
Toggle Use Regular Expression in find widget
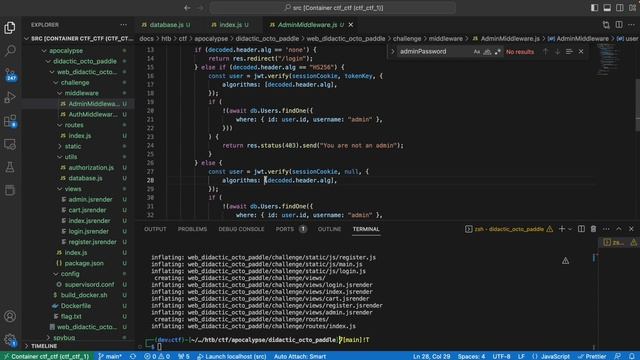[x=497, y=52]
